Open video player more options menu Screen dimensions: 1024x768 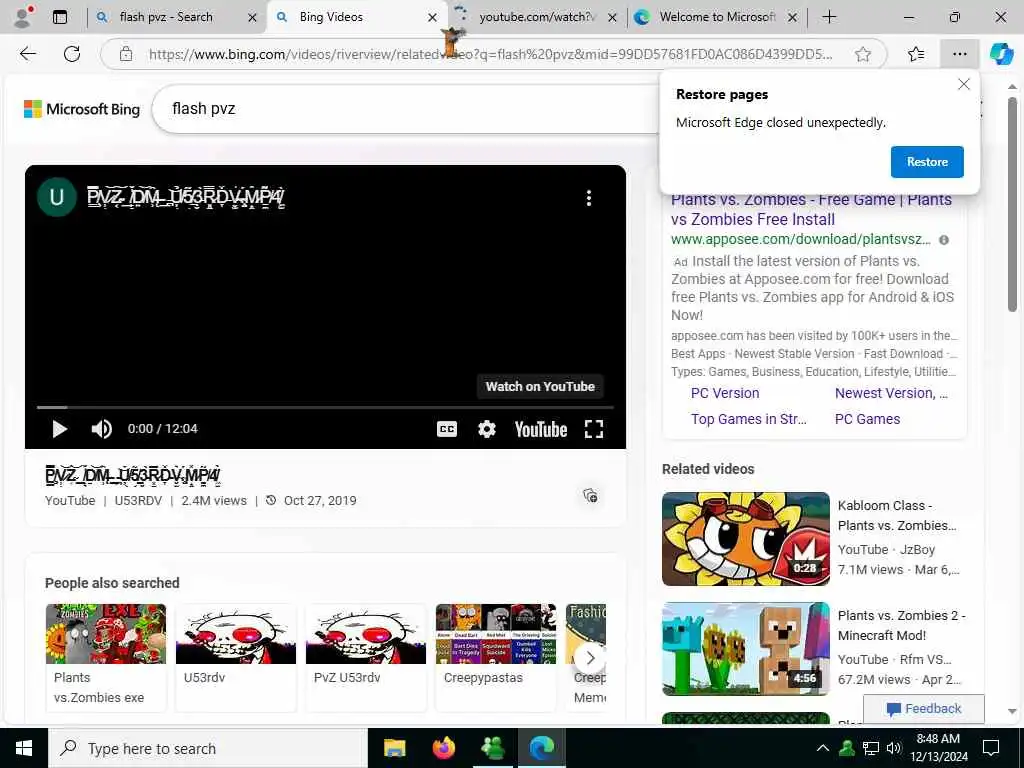coord(588,198)
